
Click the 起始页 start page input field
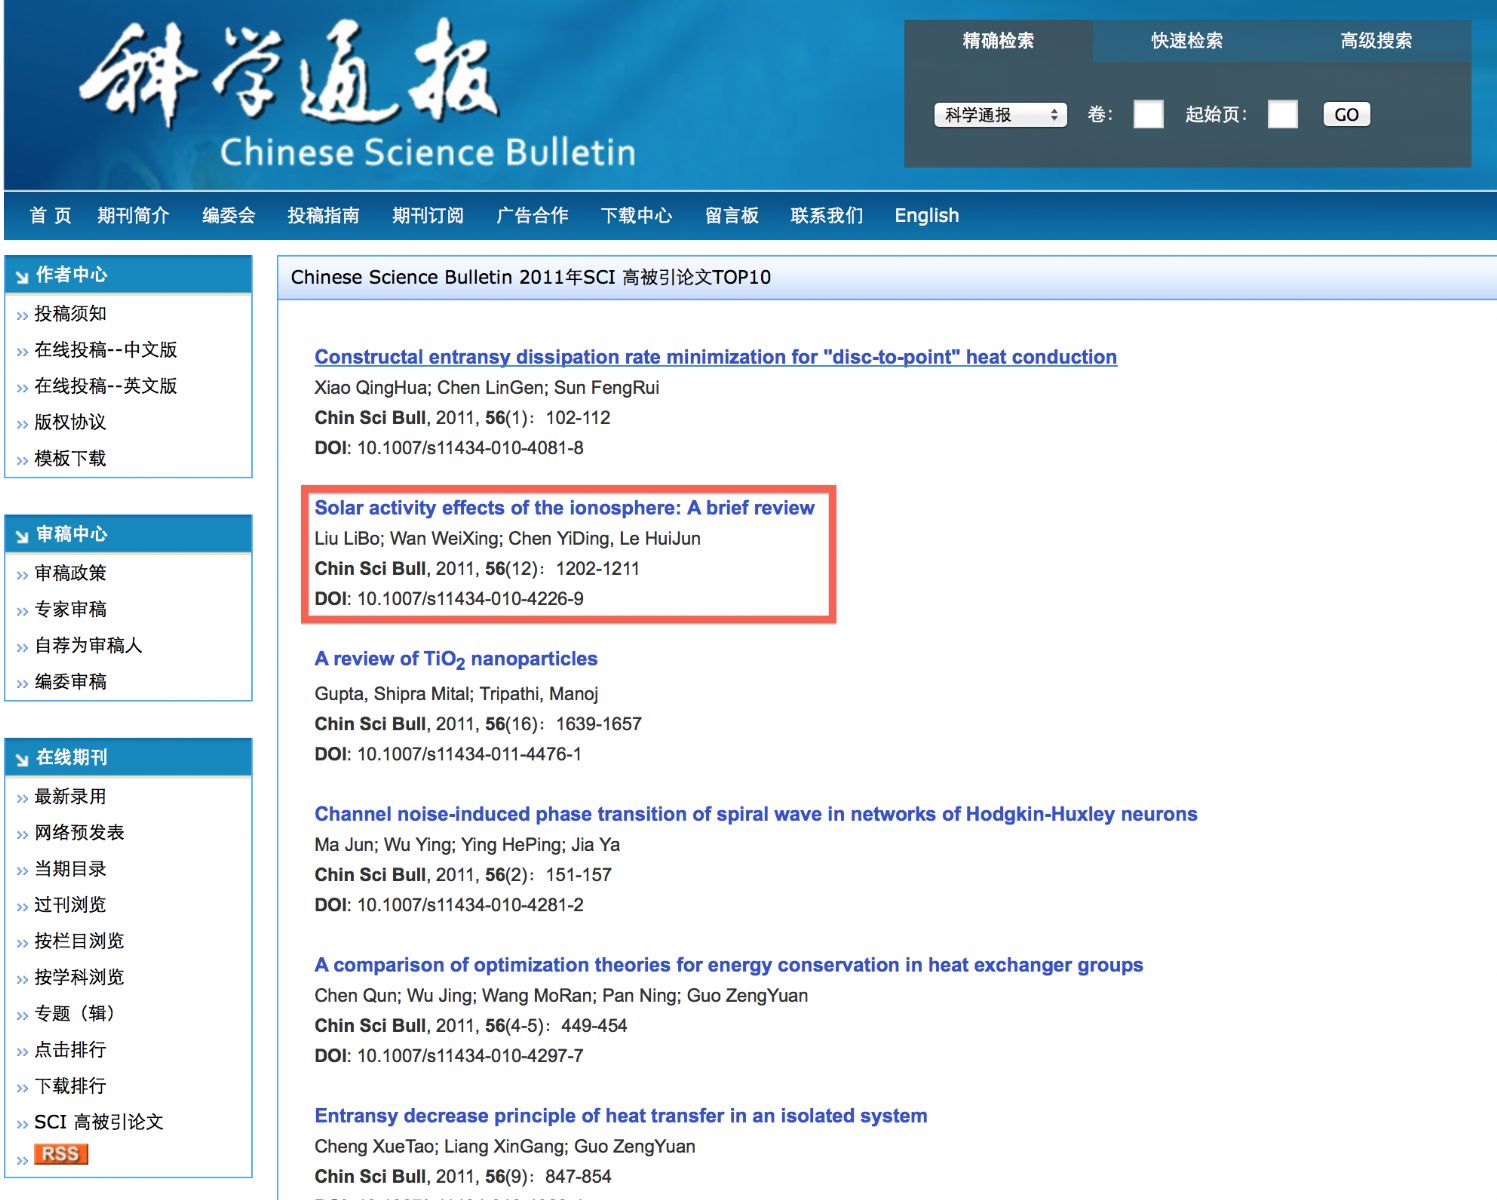(1282, 115)
